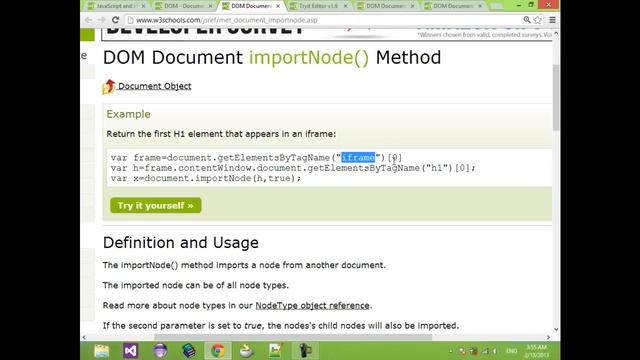Switch to the fifth tab titled DOM Document
The height and width of the screenshot is (360, 640).
pyautogui.click(x=384, y=6)
